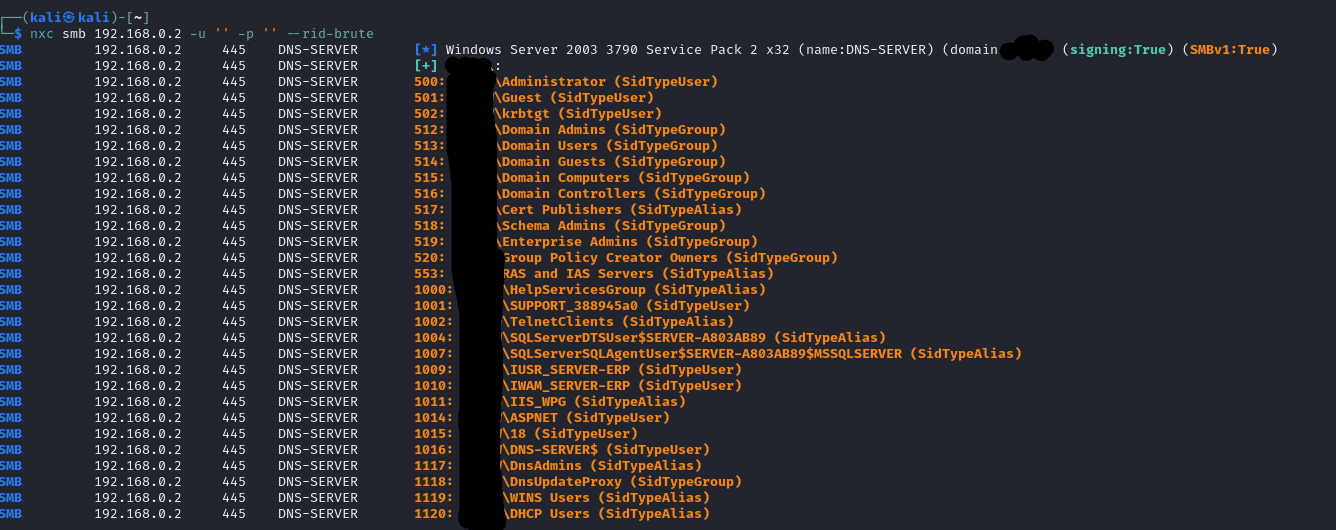Click the Enterprise Admins group entry

(x=629, y=242)
